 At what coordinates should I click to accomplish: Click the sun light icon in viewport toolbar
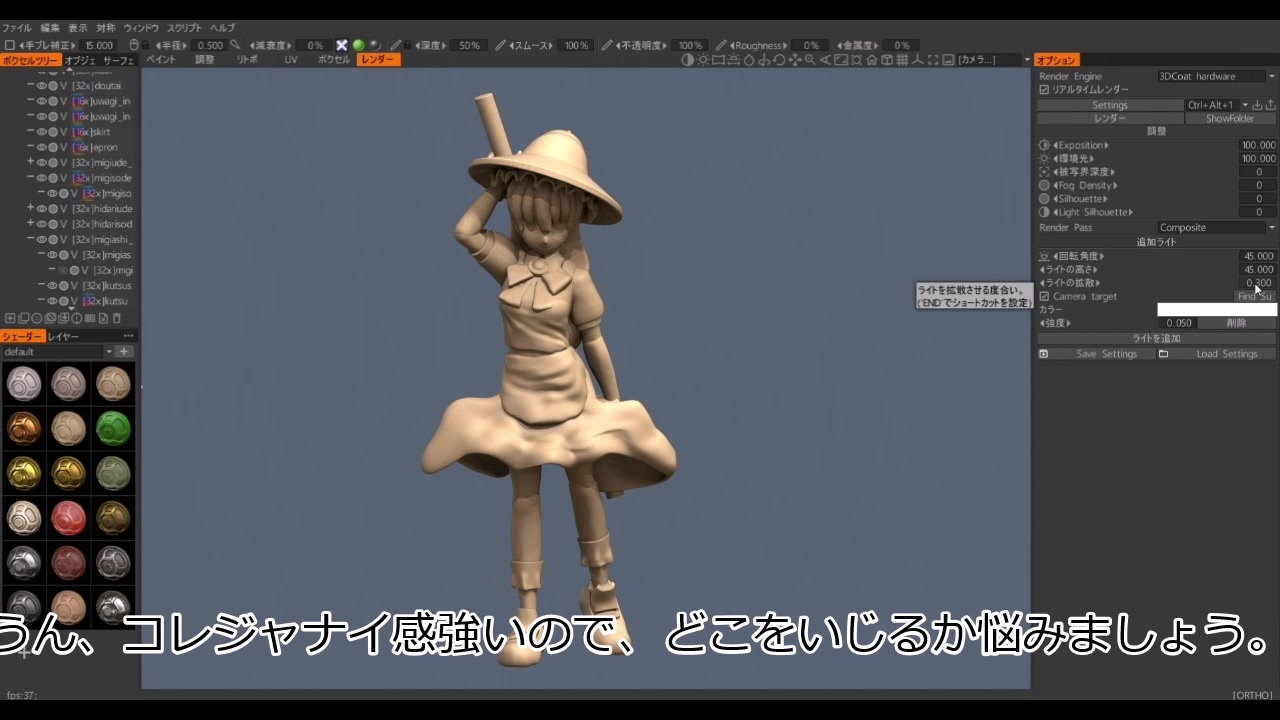[703, 60]
